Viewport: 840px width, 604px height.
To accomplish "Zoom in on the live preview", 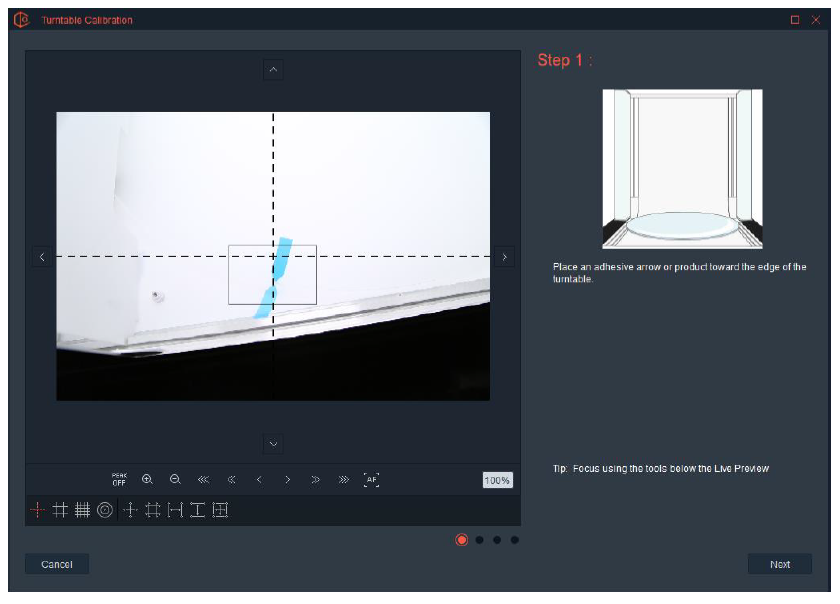I will [147, 479].
